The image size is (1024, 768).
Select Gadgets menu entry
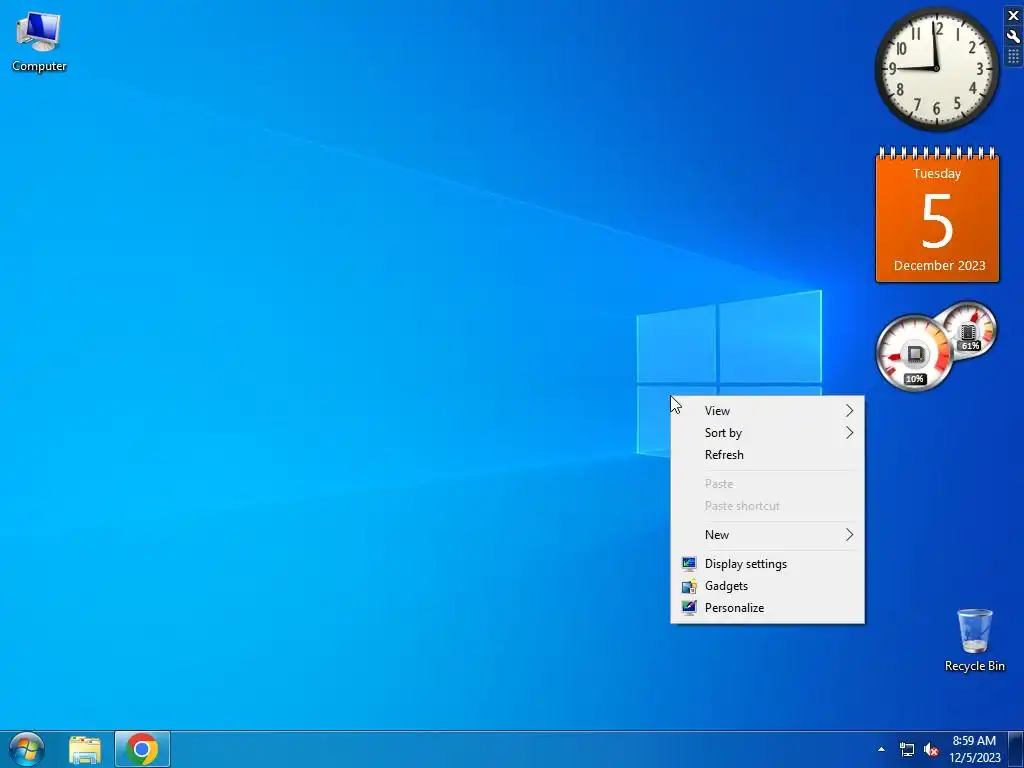click(767, 586)
